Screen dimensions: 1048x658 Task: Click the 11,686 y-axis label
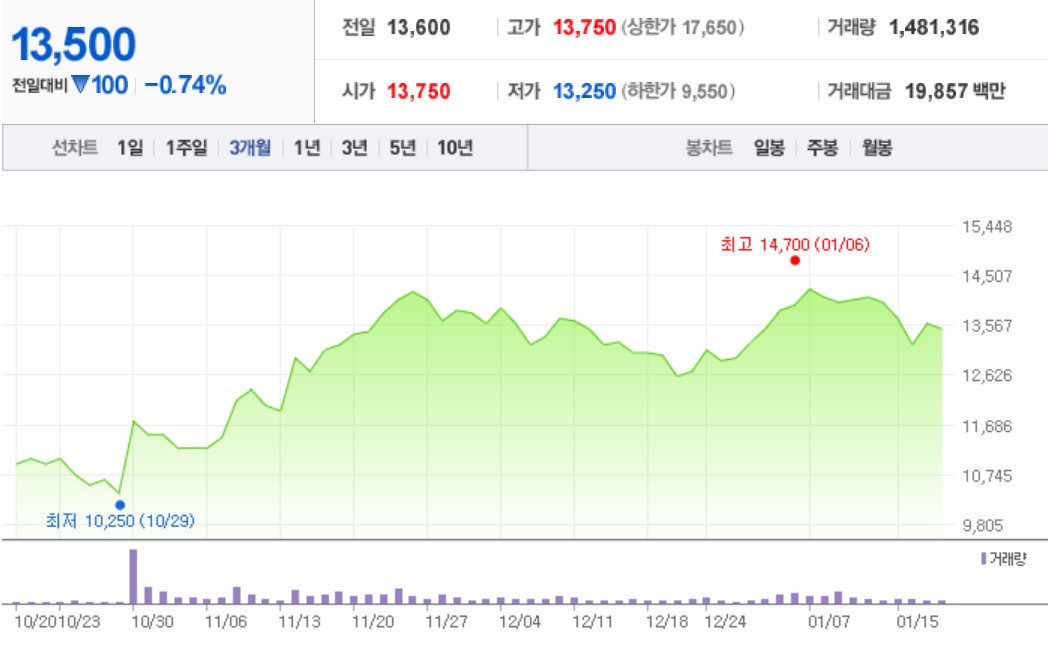(x=987, y=426)
